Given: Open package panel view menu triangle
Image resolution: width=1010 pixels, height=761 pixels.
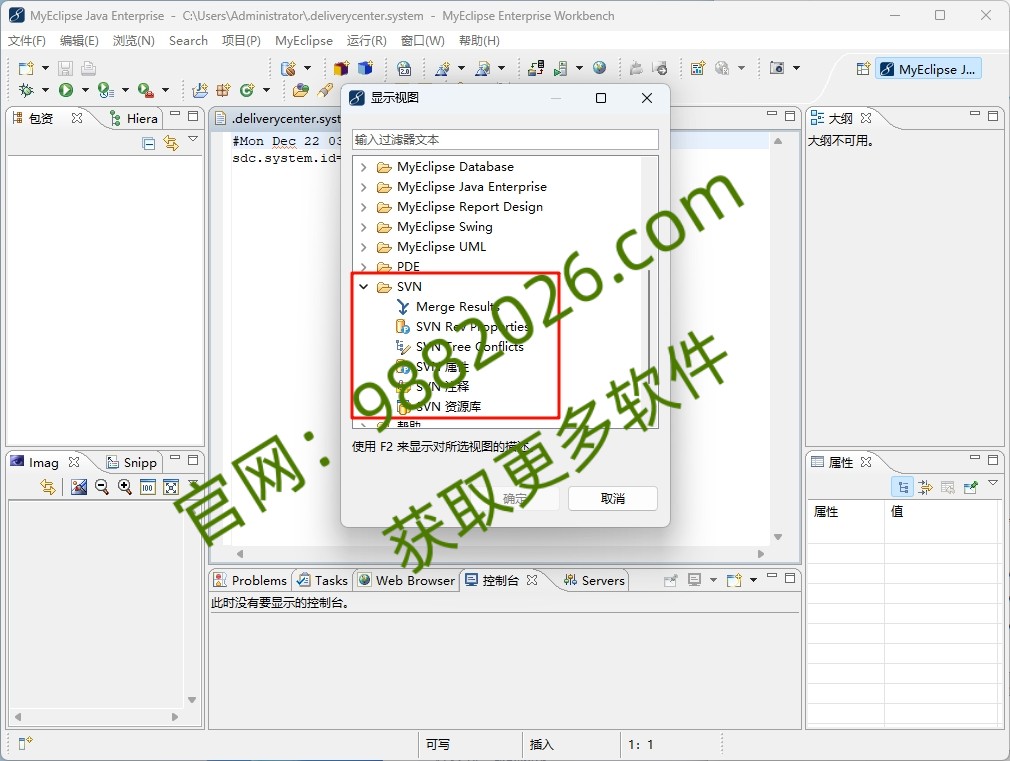Looking at the screenshot, I should pos(193,139).
